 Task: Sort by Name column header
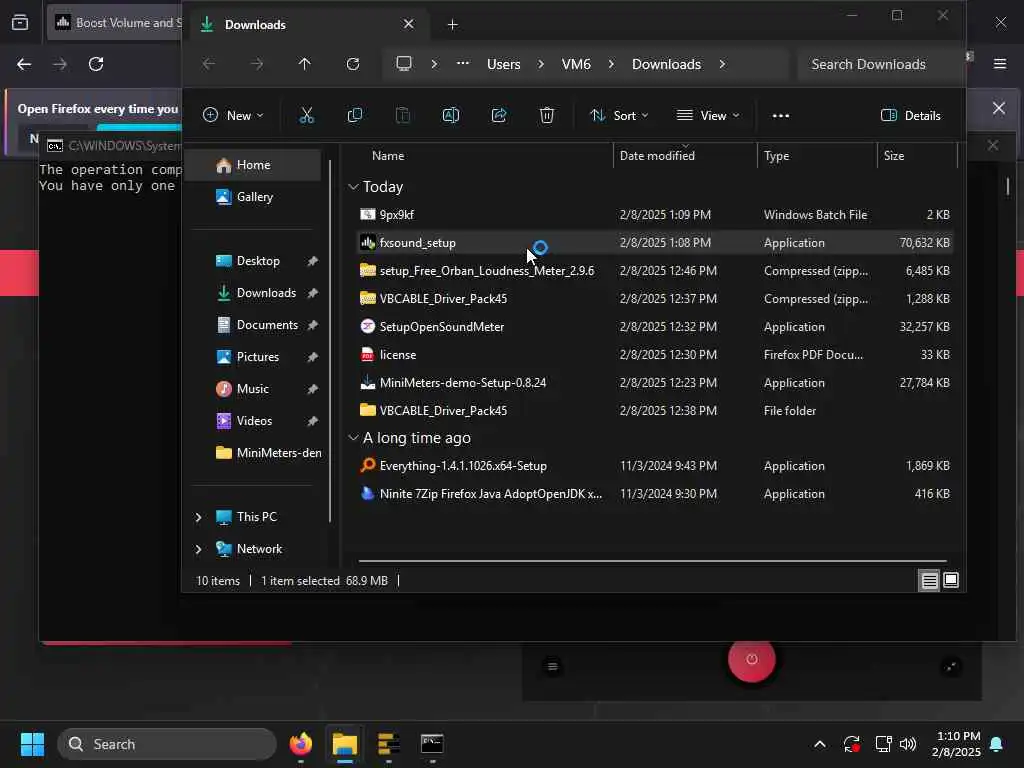tap(388, 155)
